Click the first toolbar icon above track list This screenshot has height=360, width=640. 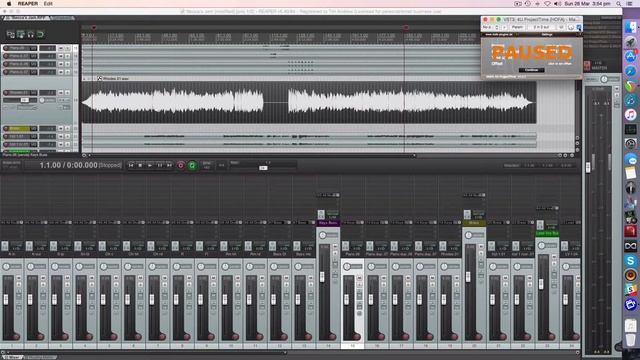click(x=11, y=34)
